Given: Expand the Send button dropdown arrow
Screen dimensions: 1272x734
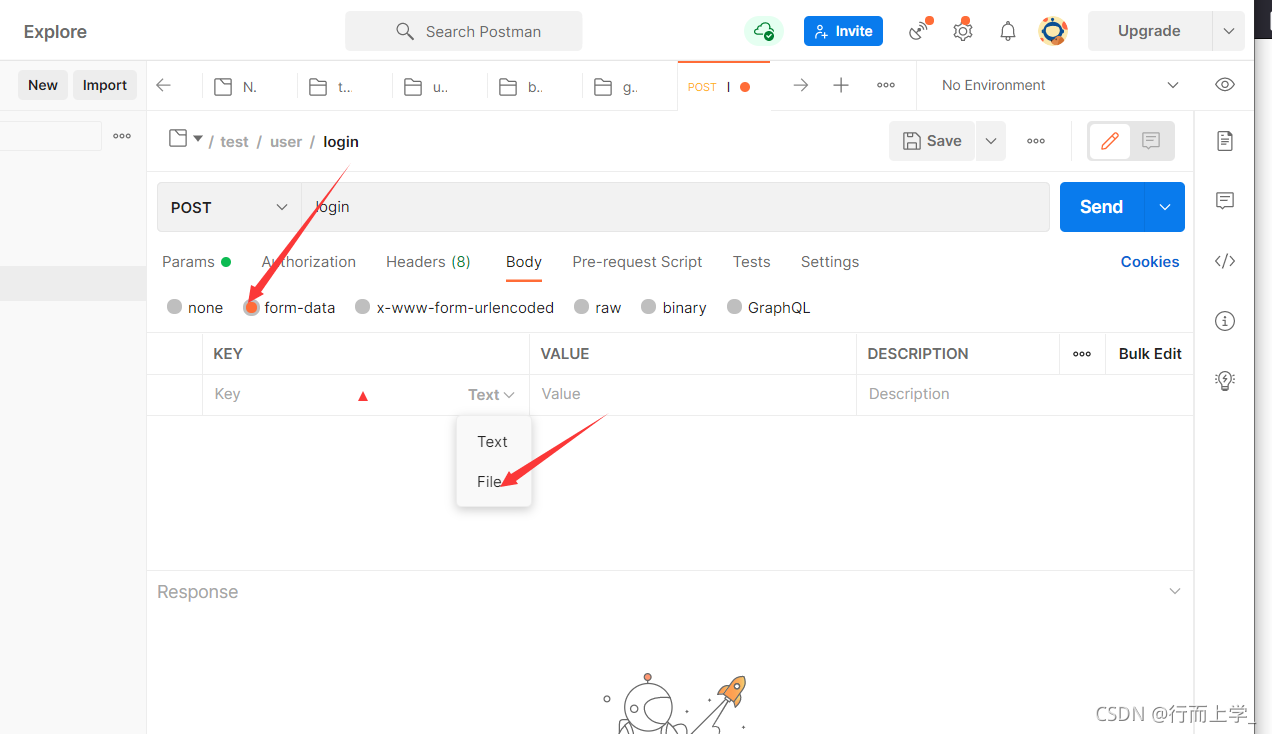Looking at the screenshot, I should pyautogui.click(x=1164, y=207).
